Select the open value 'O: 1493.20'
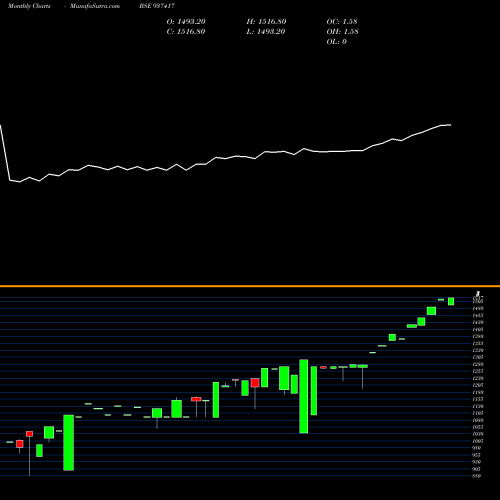 pos(186,22)
